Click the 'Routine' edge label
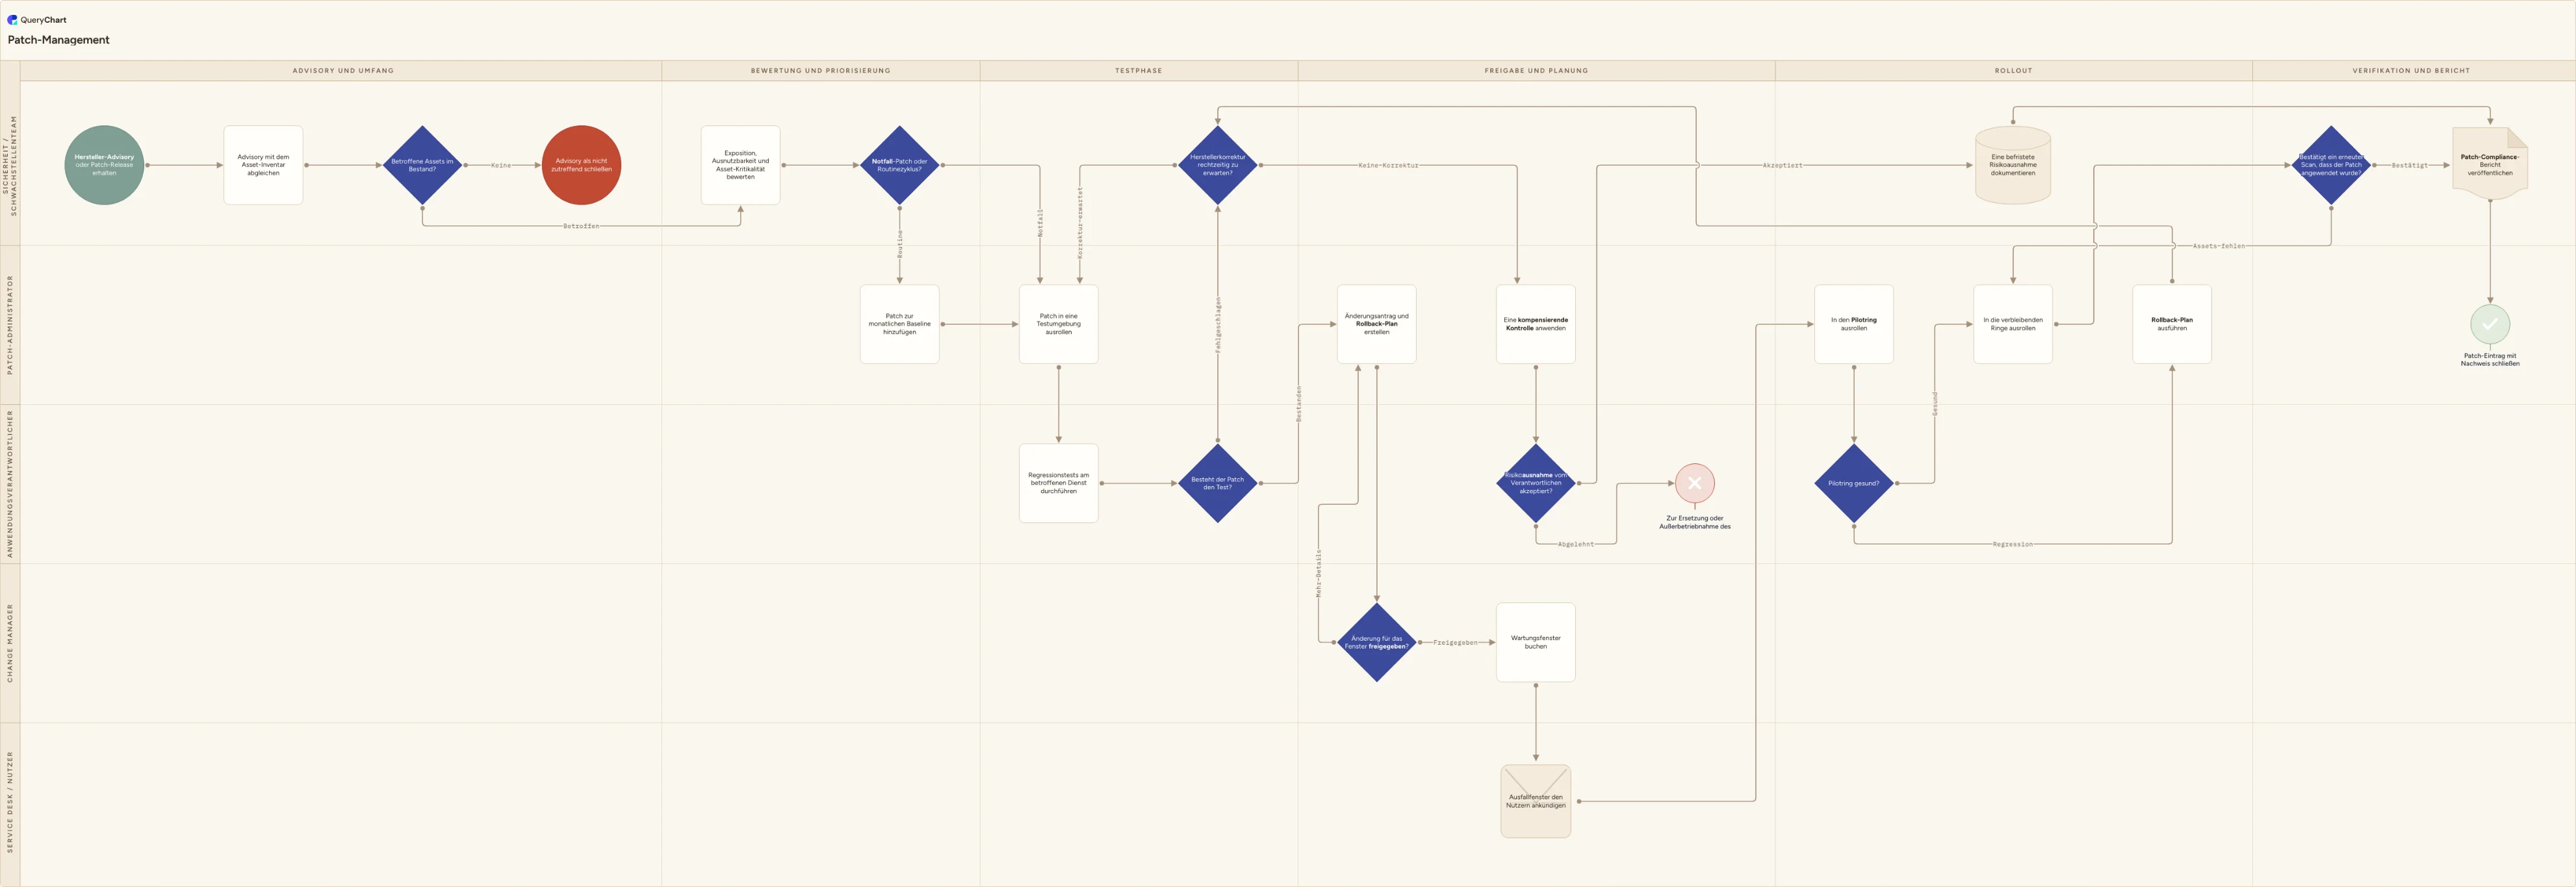The width and height of the screenshot is (2576, 887). tap(899, 245)
